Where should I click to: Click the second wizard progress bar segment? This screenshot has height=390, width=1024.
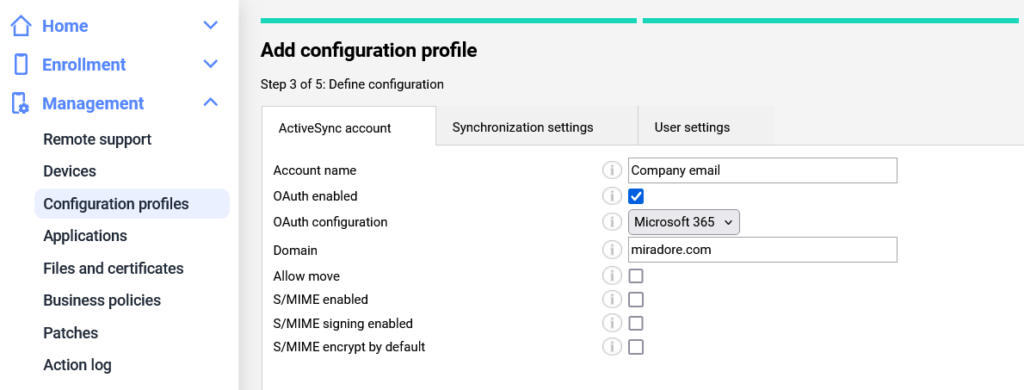tap(831, 21)
